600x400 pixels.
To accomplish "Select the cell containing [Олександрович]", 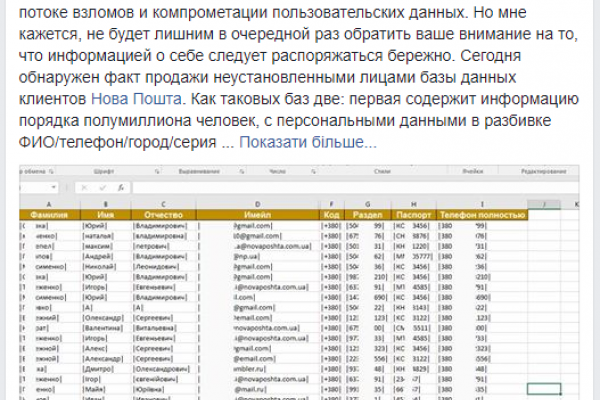I will [163, 369].
